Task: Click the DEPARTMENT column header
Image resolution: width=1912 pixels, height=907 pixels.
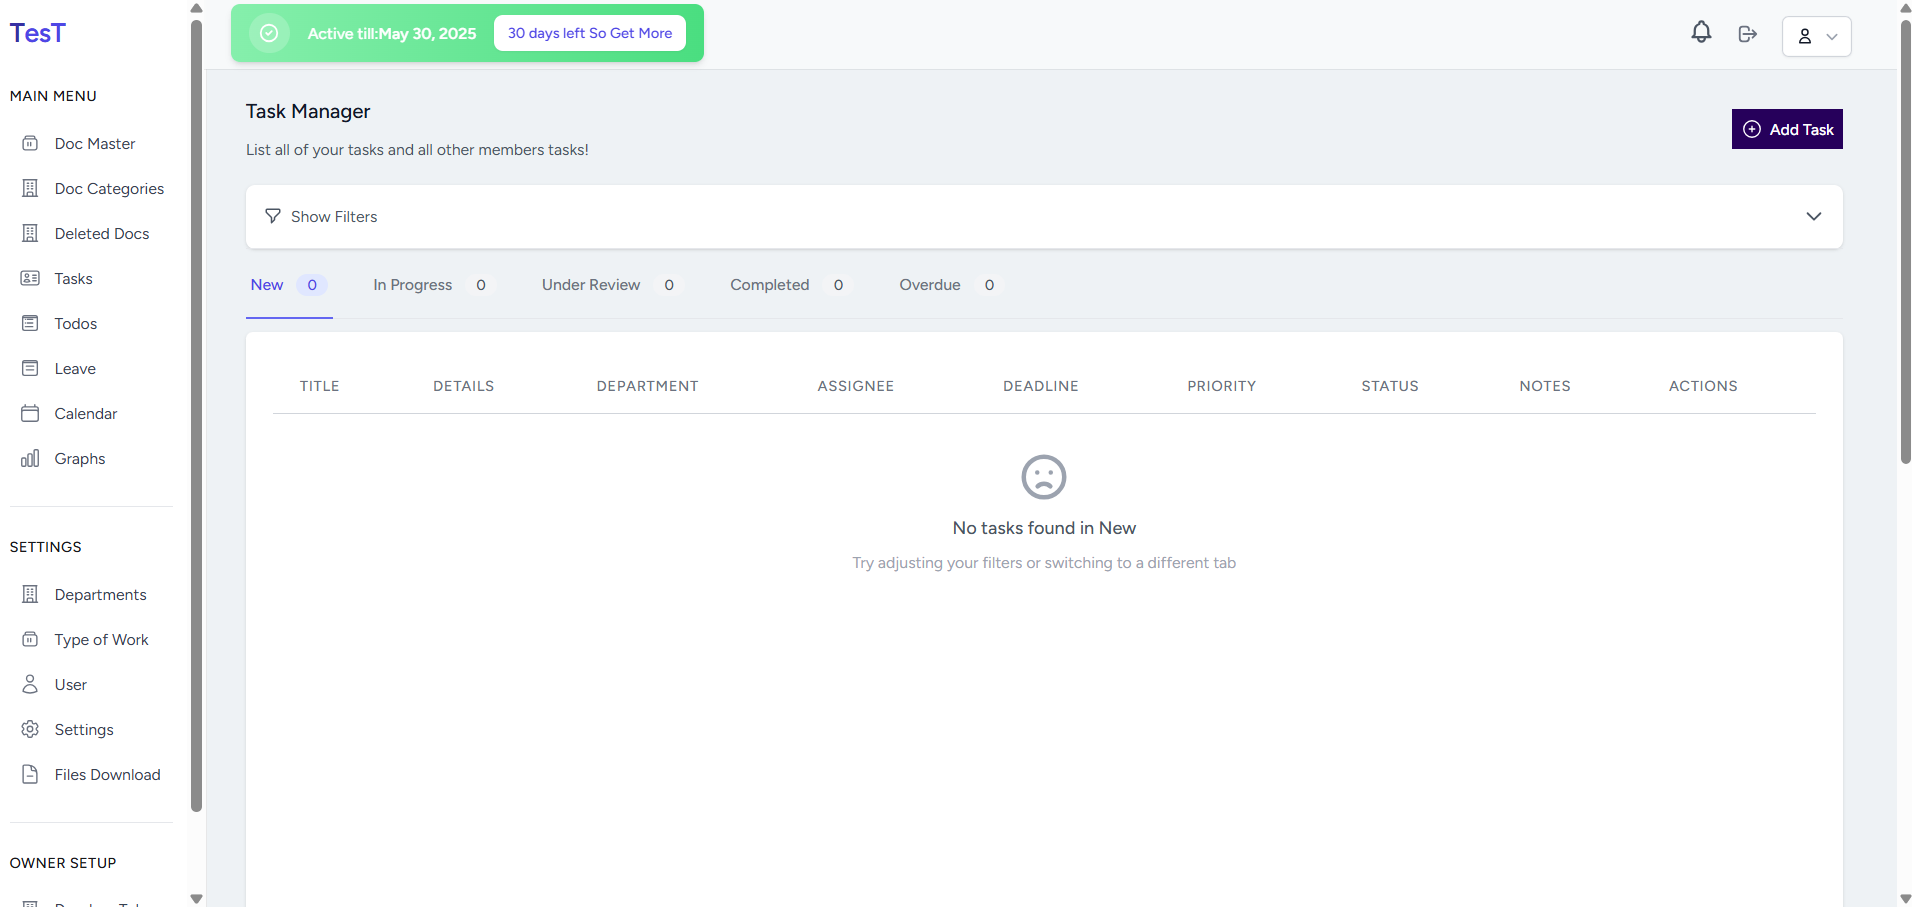Action: (x=648, y=386)
